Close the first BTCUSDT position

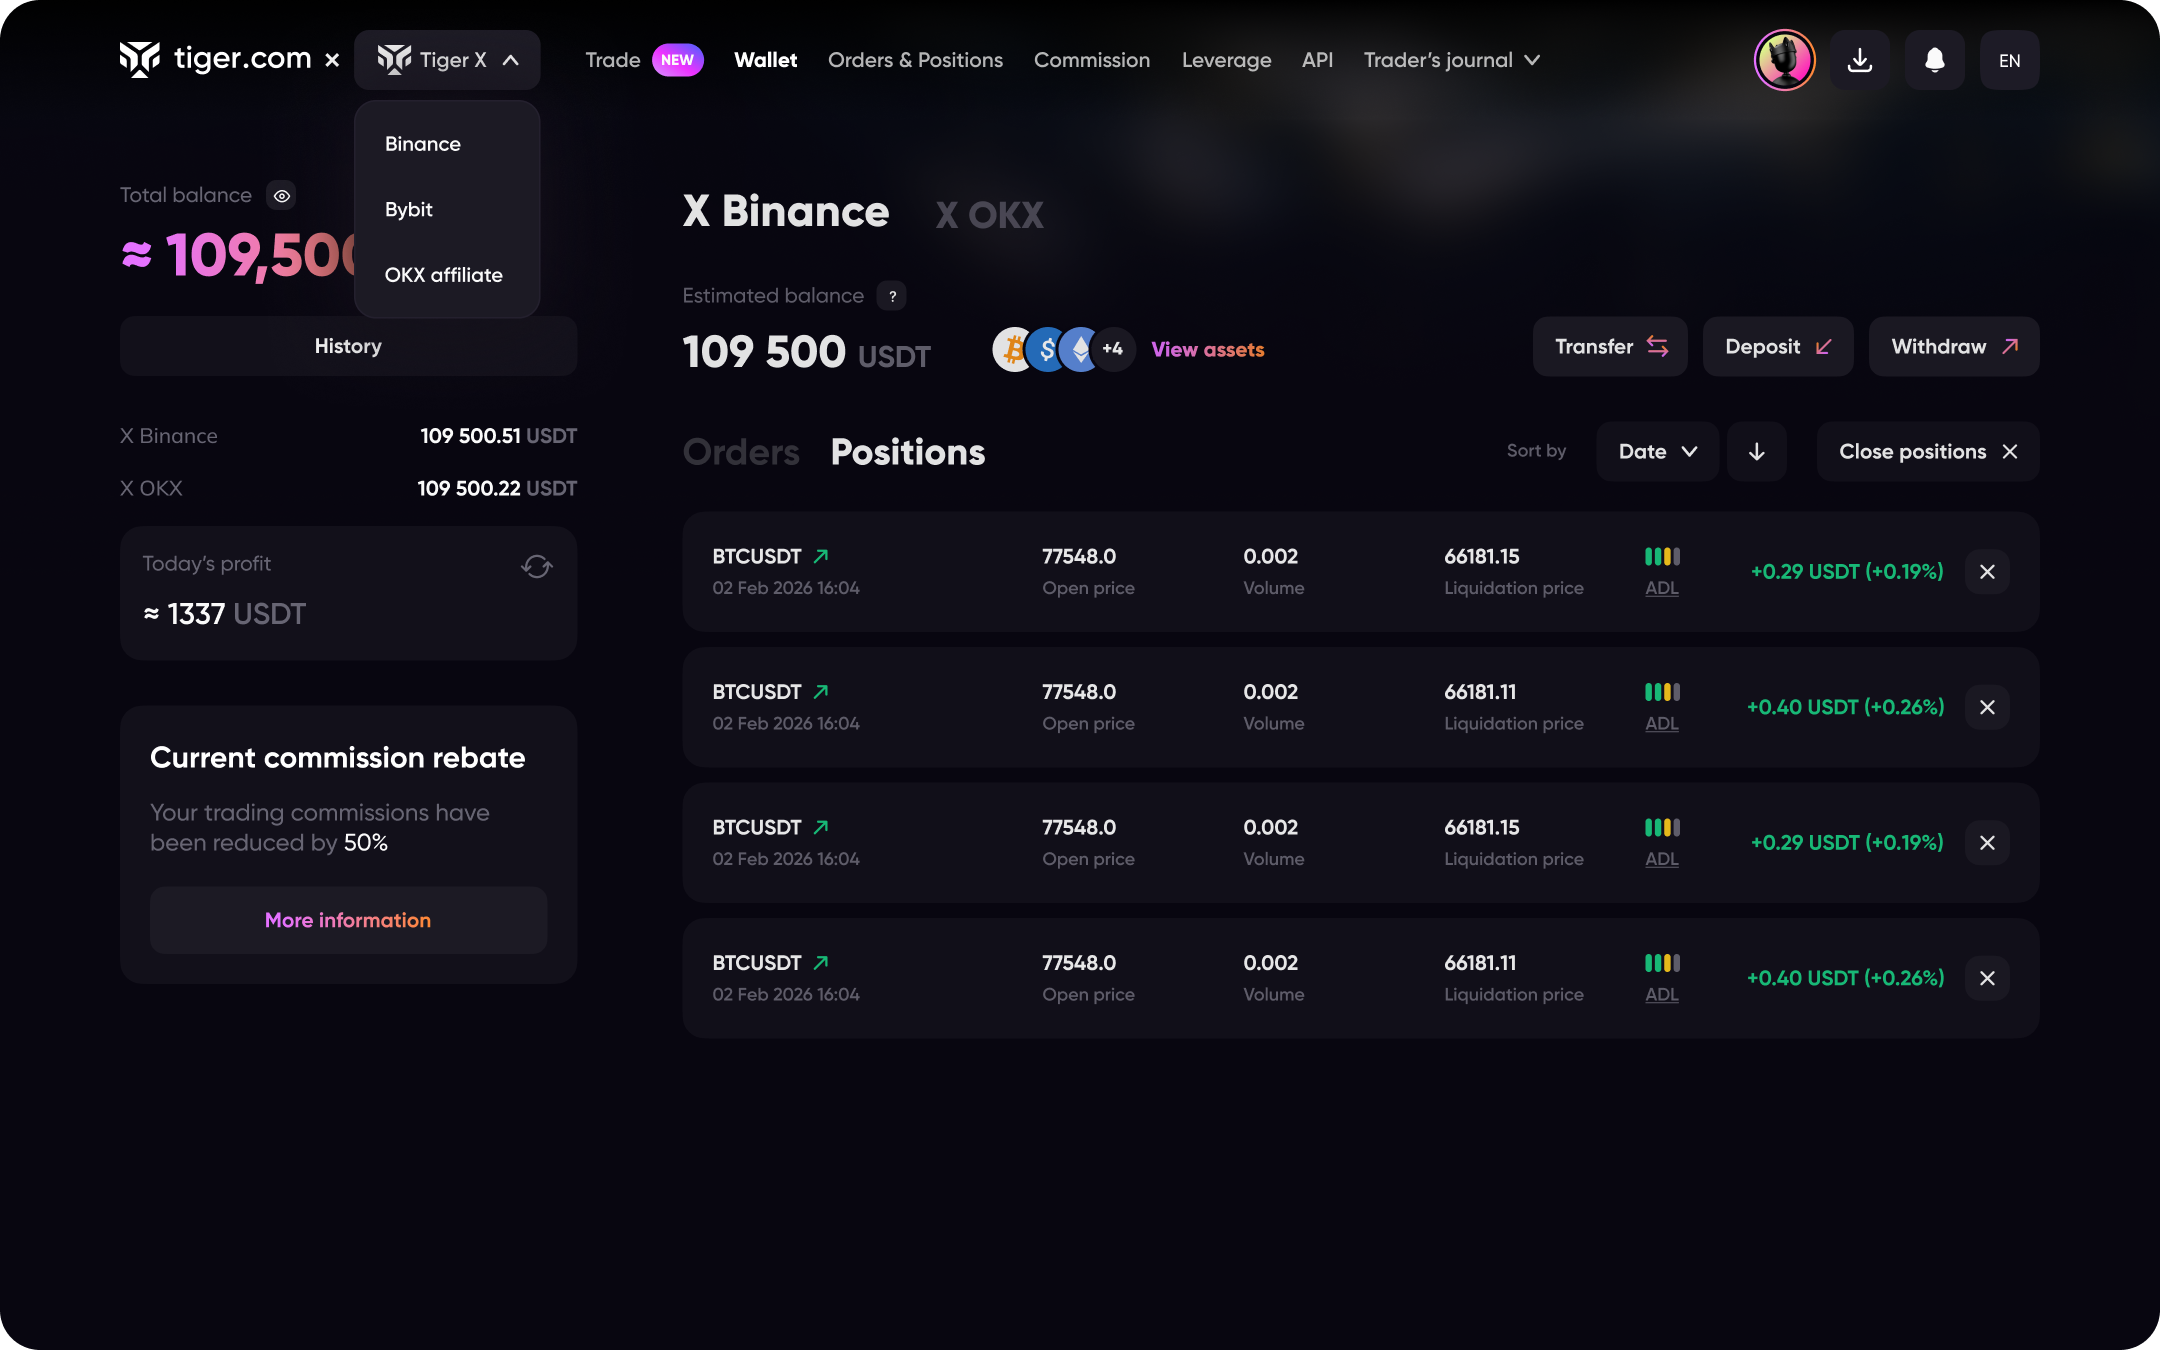(1986, 572)
